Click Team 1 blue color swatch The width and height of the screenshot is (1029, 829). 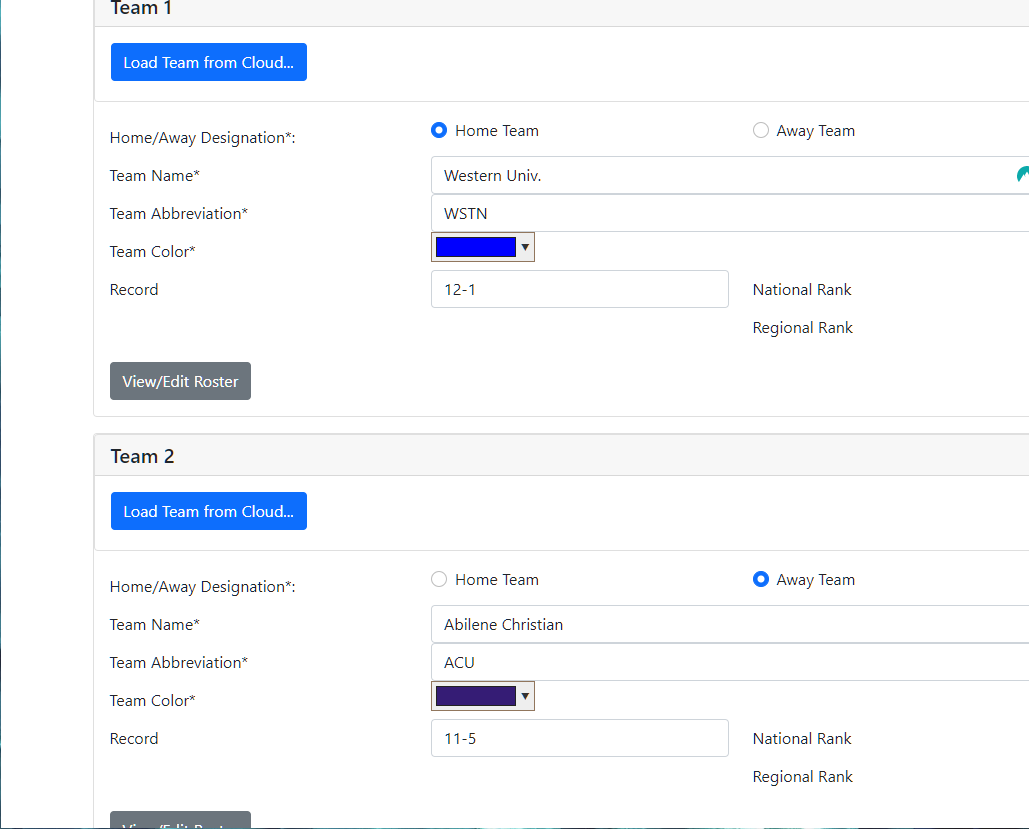pyautogui.click(x=476, y=247)
